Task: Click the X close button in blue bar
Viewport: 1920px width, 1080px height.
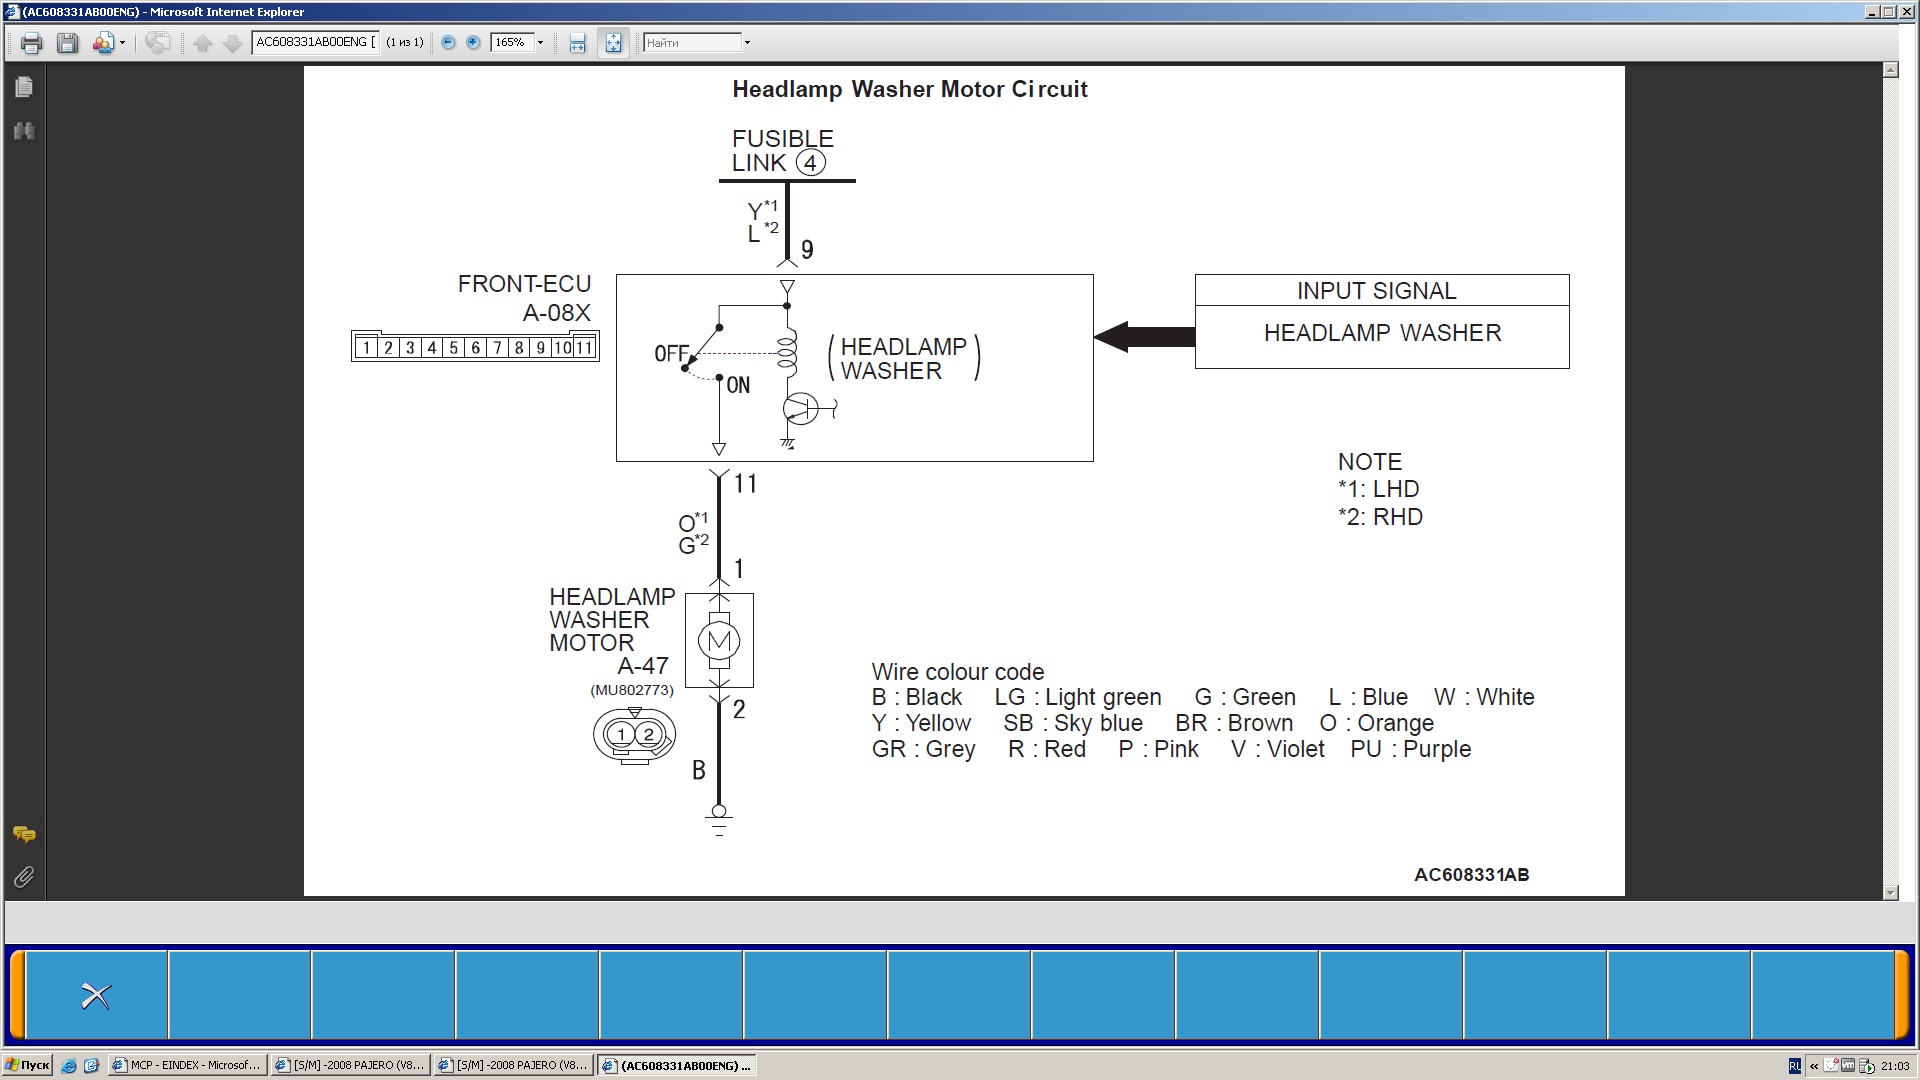Action: pos(96,996)
